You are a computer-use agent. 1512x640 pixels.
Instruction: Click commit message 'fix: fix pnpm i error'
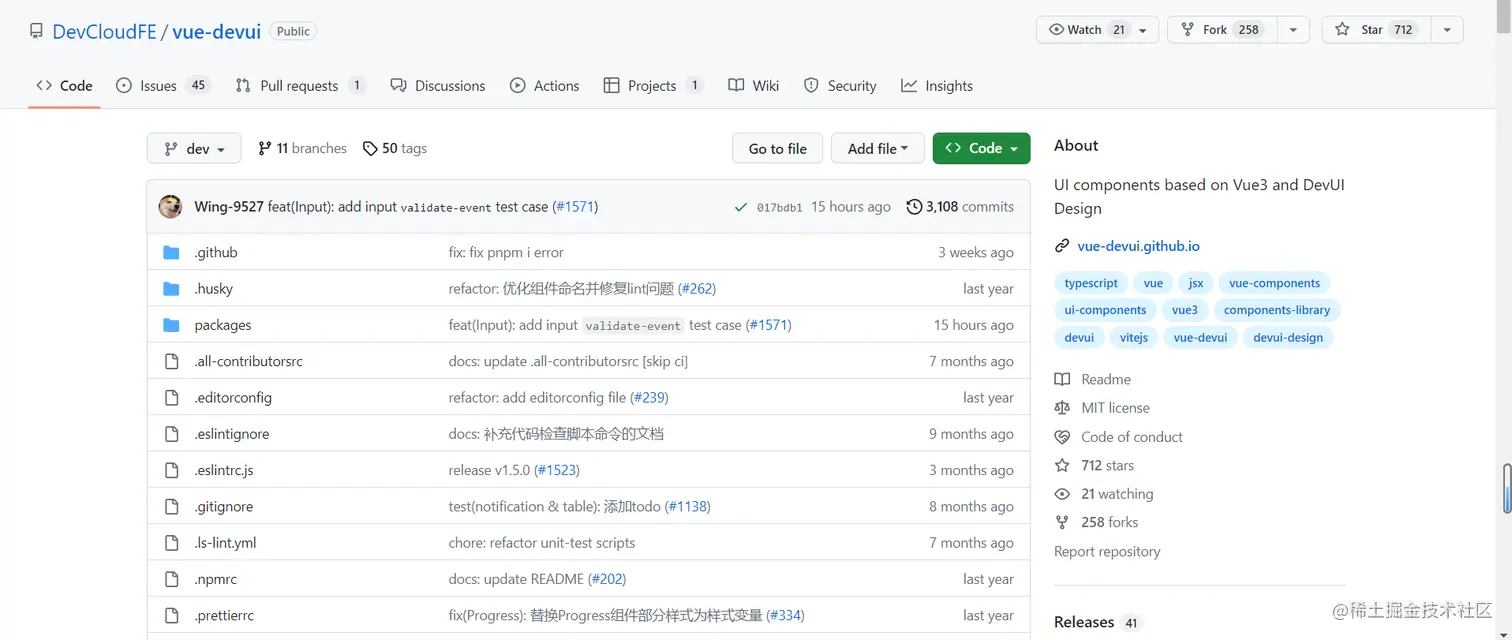[x=506, y=253]
